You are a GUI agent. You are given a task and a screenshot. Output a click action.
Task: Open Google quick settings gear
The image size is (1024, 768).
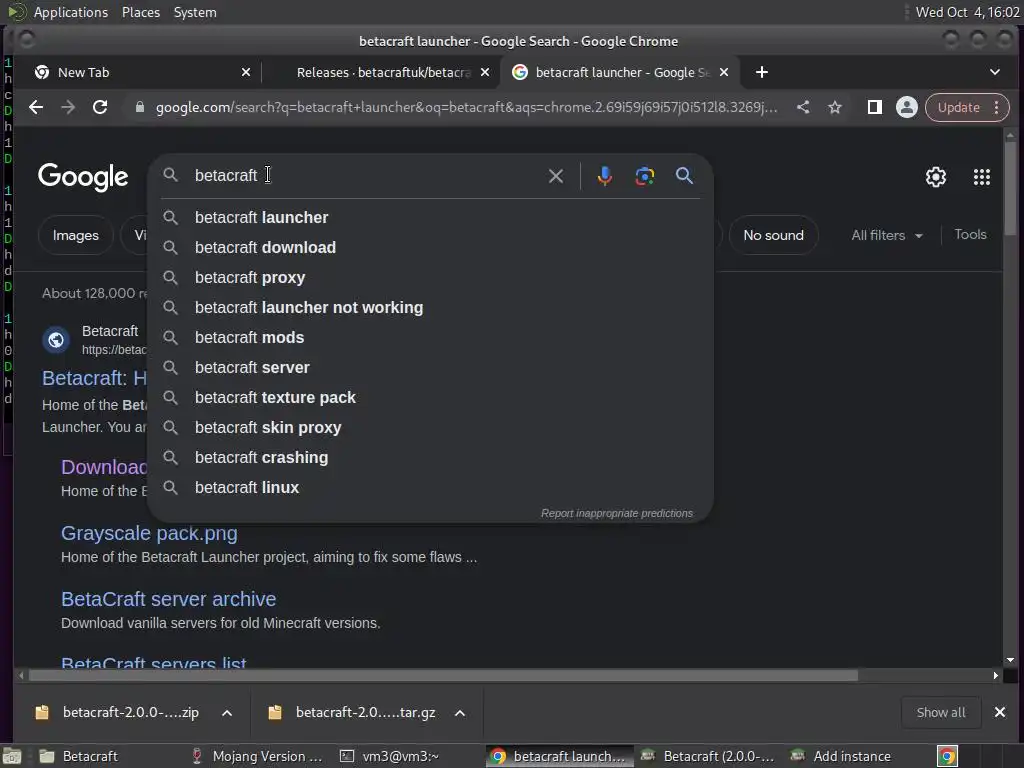click(x=936, y=177)
